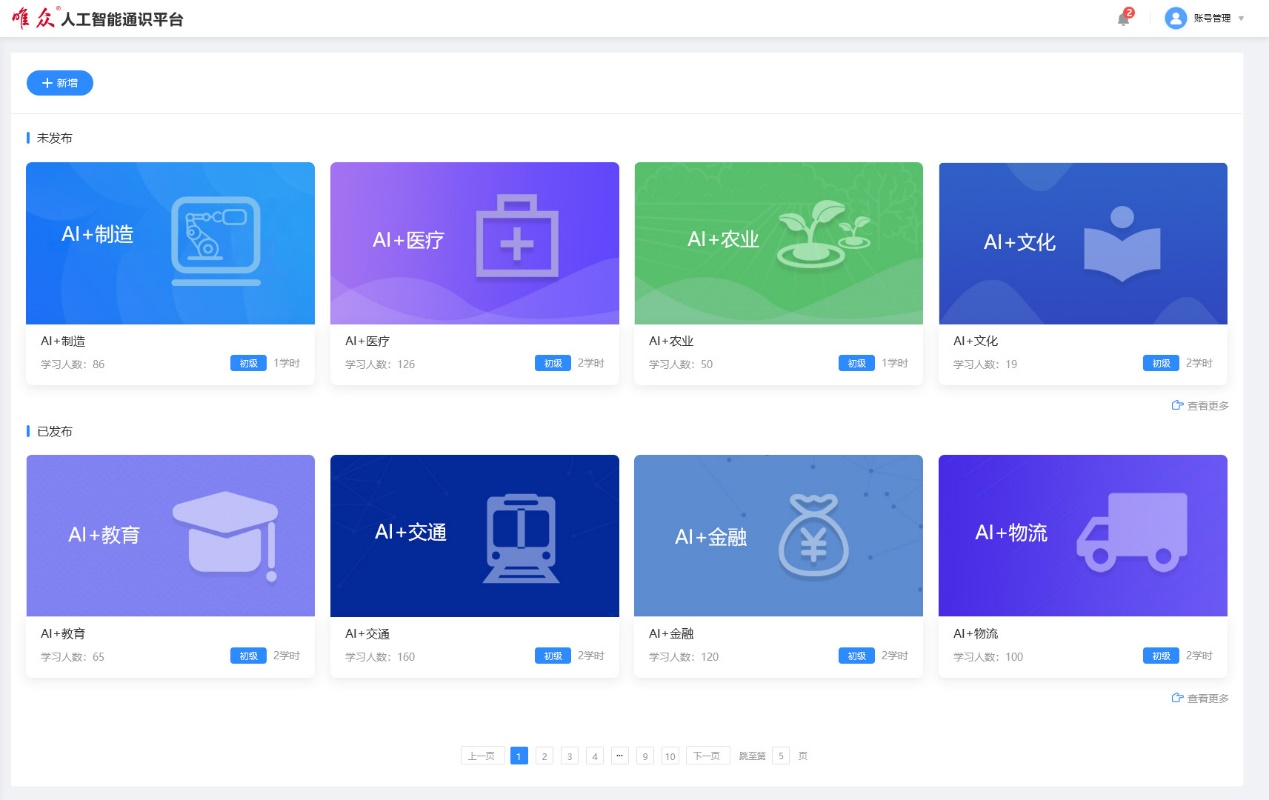Click the robot arm icon on AI+制造 card
Viewport: 1269px width, 800px height.
(215, 240)
